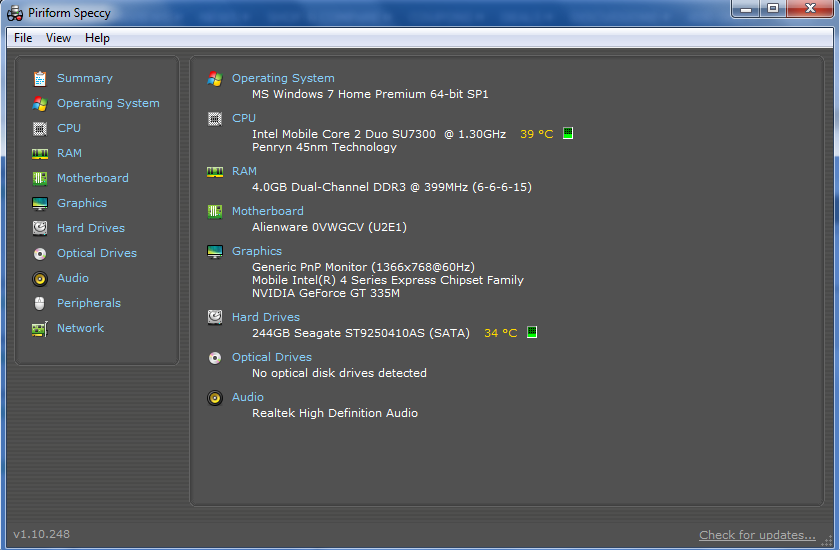Click Graphics heading link in summary
Screen dimensions: 840x550
[x=257, y=251]
